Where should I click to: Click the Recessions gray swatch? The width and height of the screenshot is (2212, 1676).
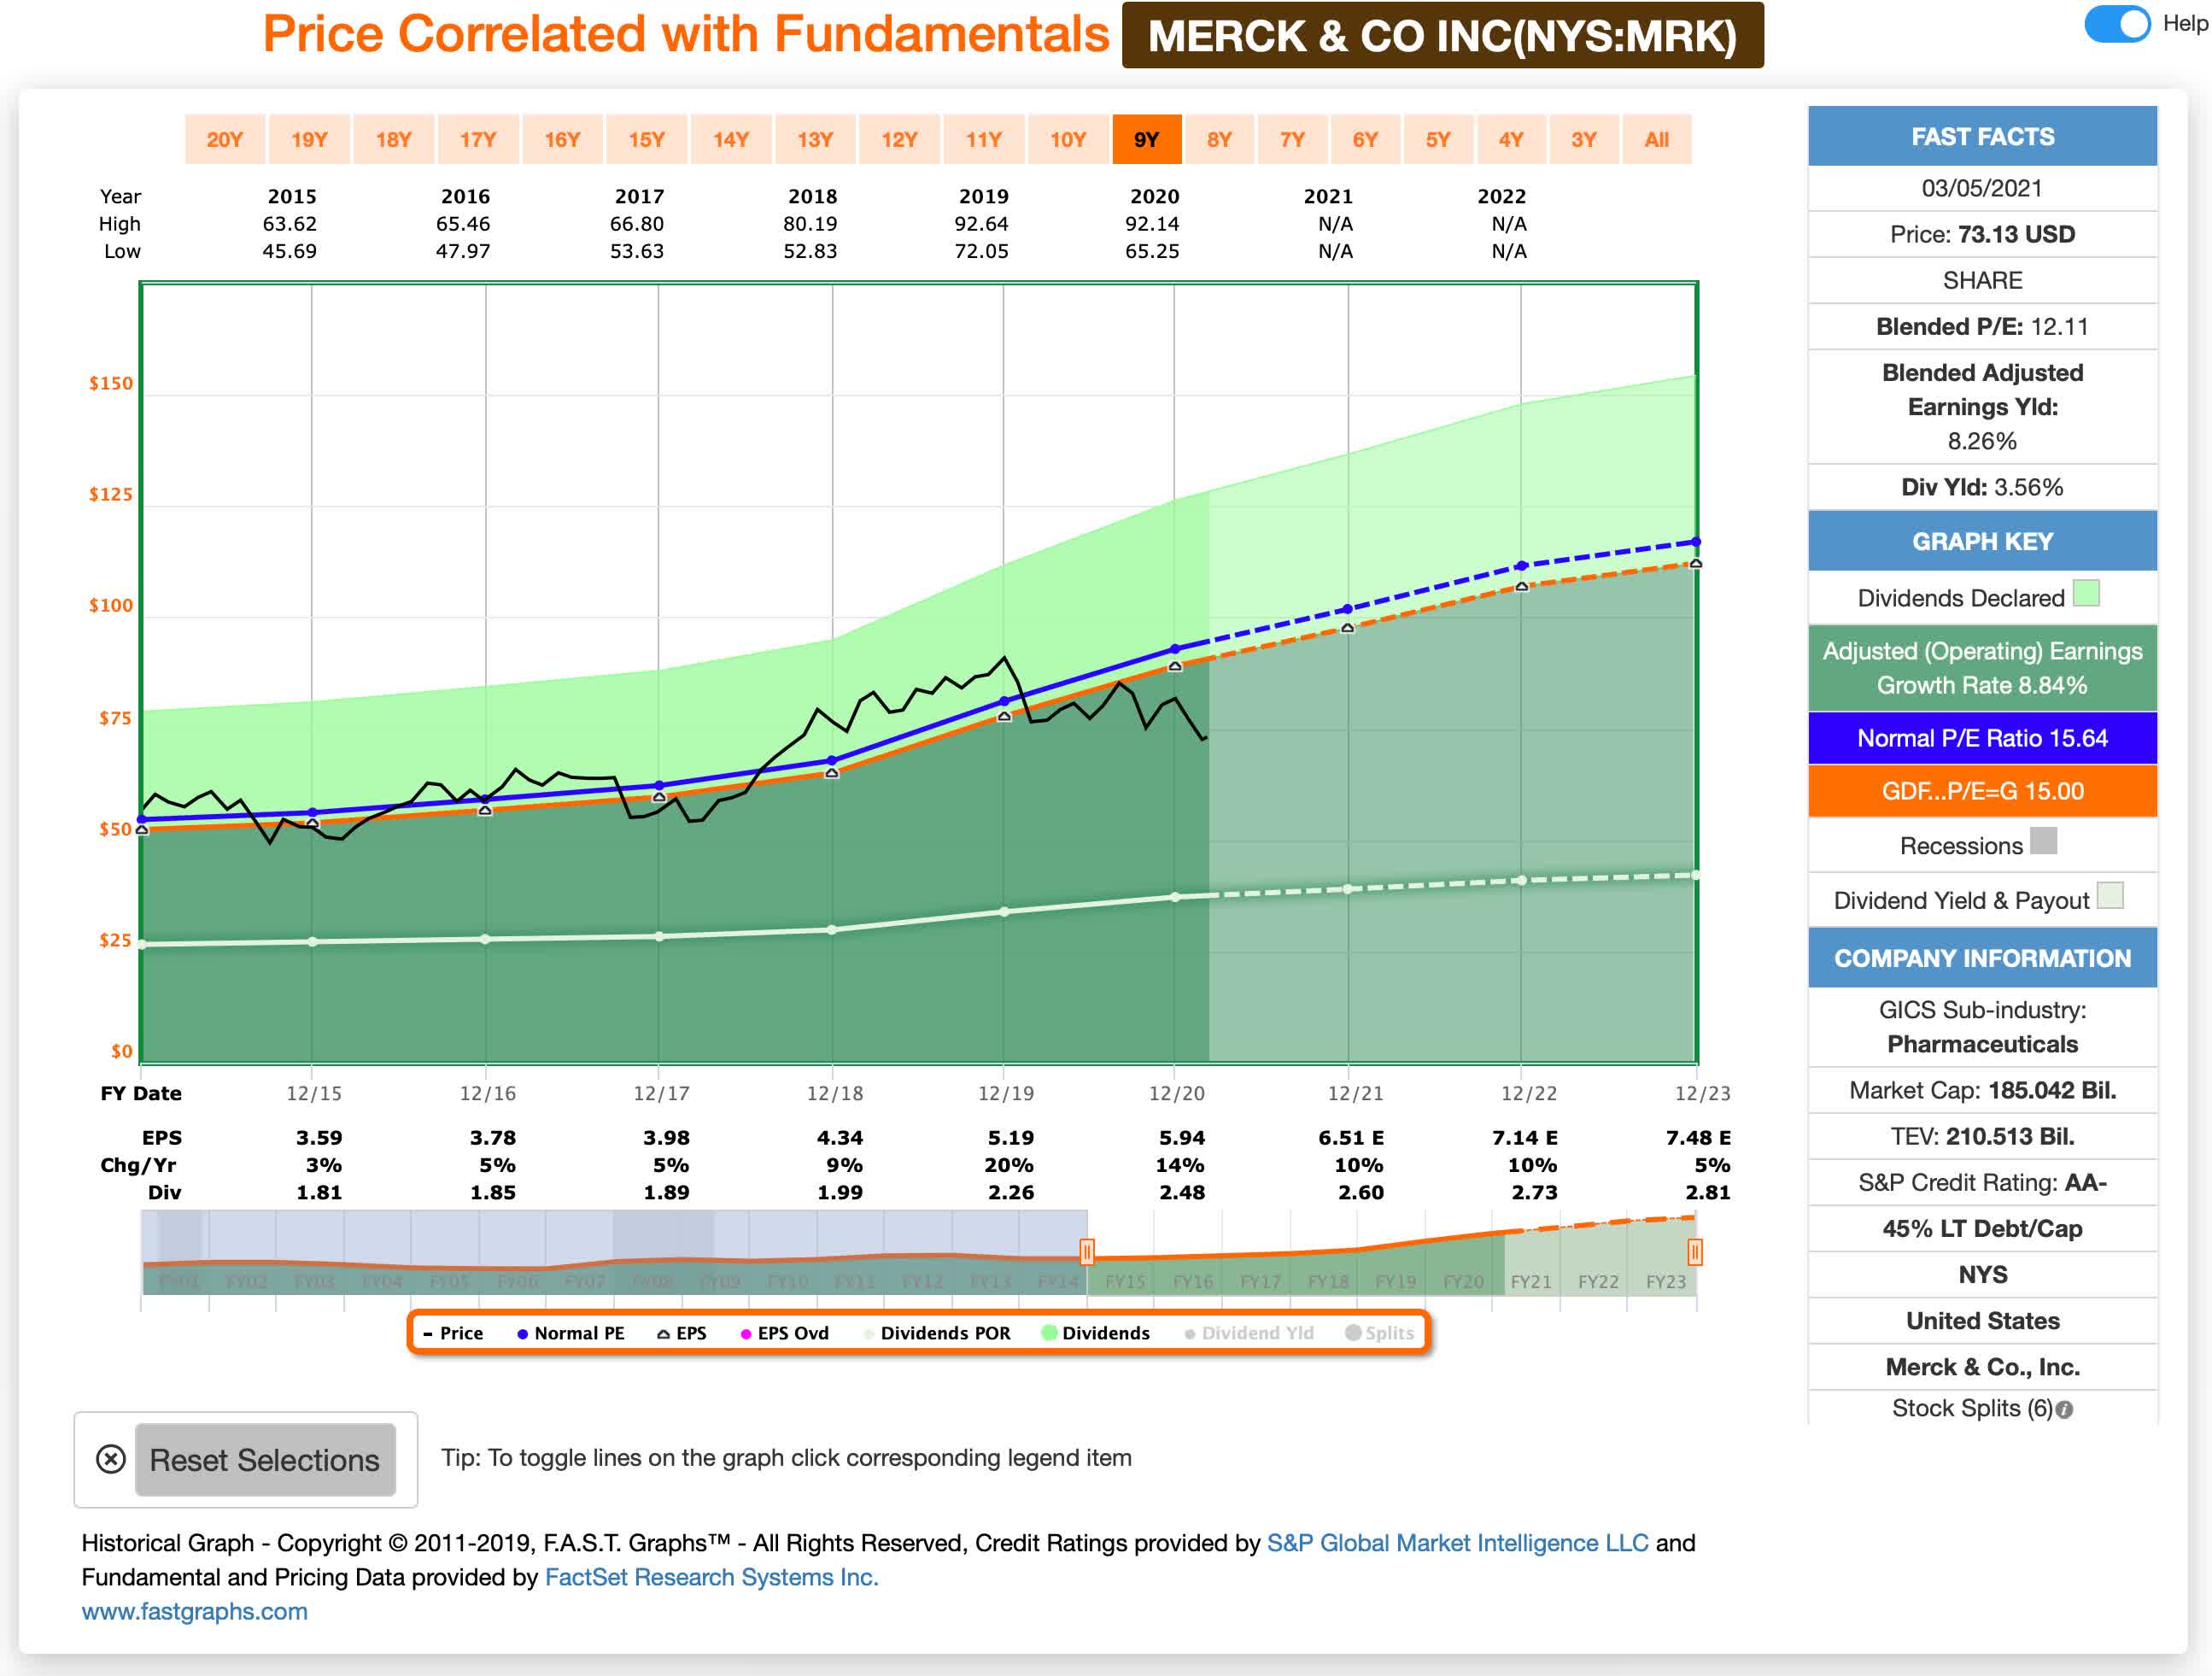2044,842
